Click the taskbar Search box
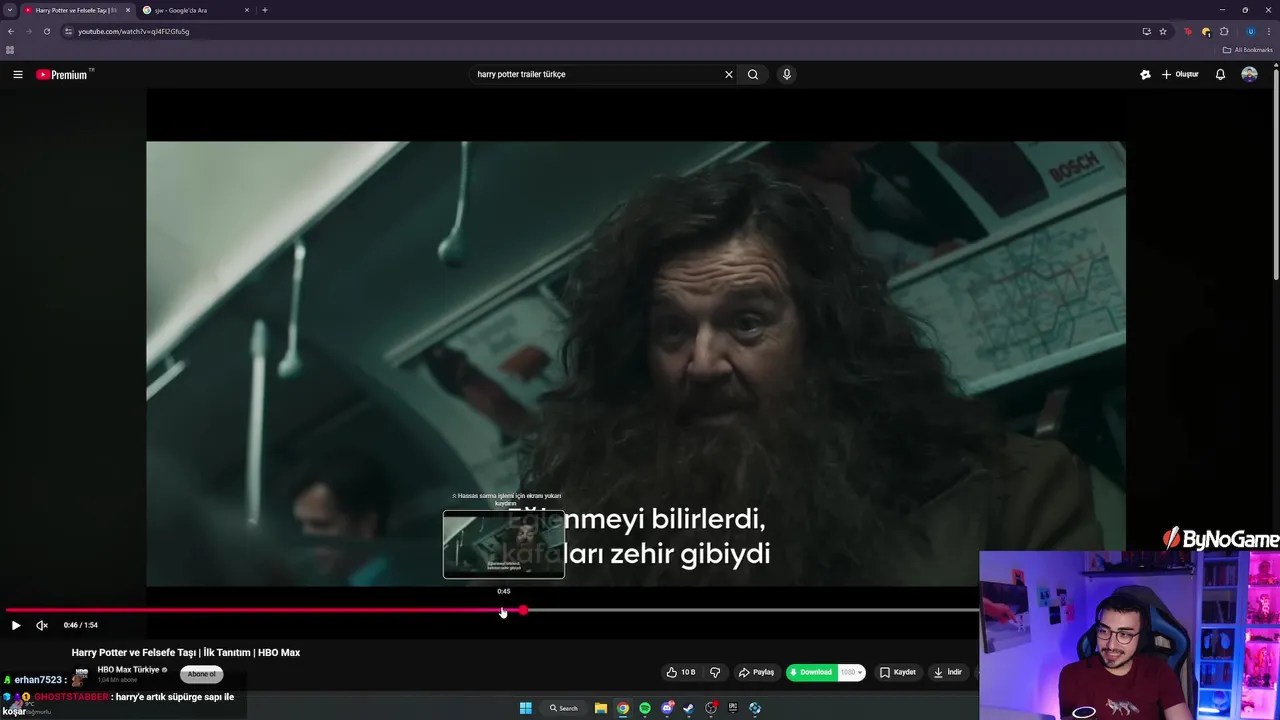 pos(564,708)
